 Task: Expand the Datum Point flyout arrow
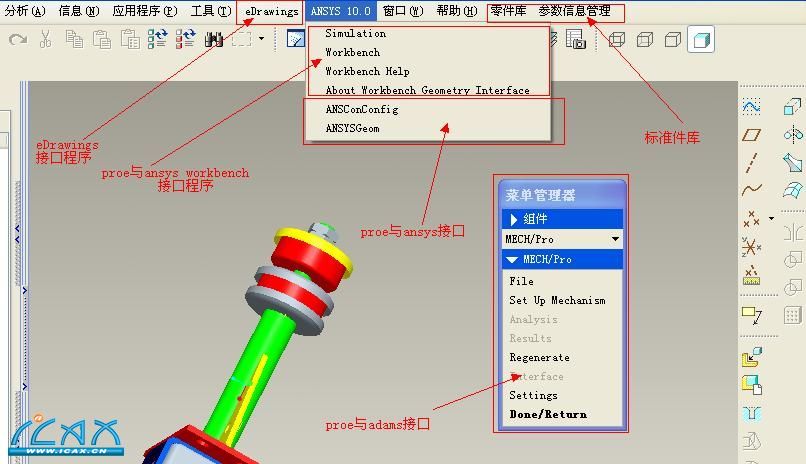coord(772,218)
